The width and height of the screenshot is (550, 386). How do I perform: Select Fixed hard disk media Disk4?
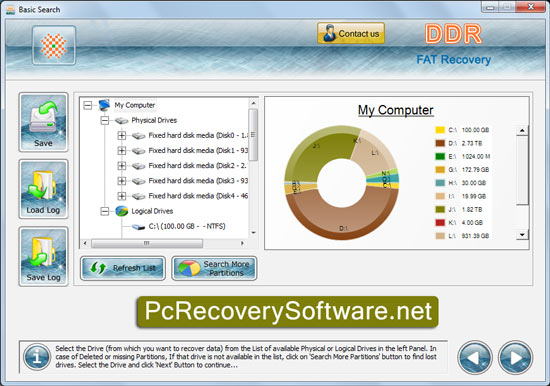[198, 196]
